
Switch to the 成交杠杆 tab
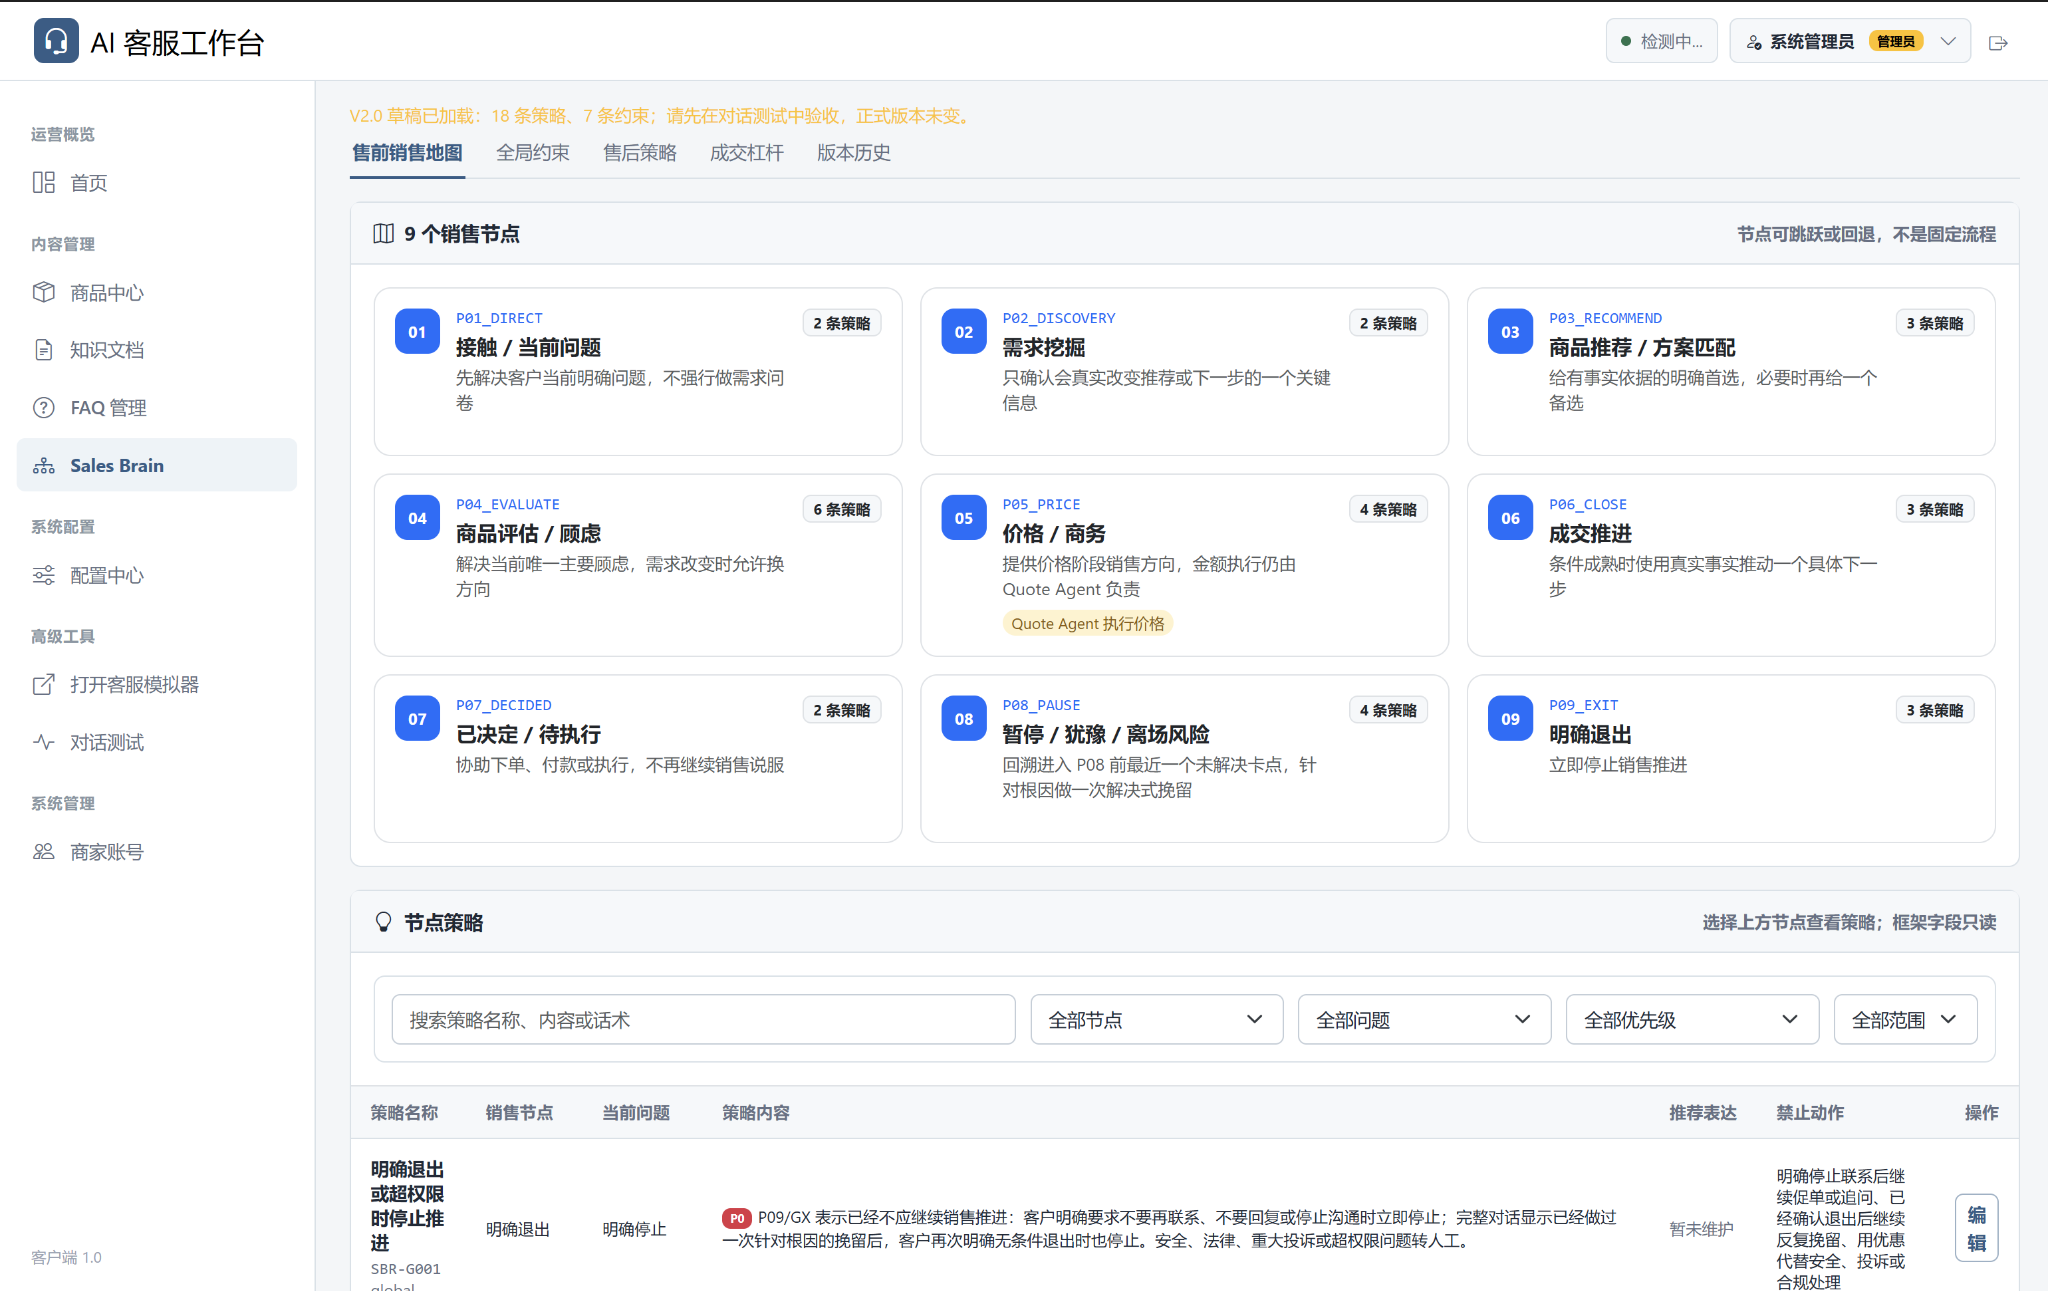pyautogui.click(x=747, y=153)
